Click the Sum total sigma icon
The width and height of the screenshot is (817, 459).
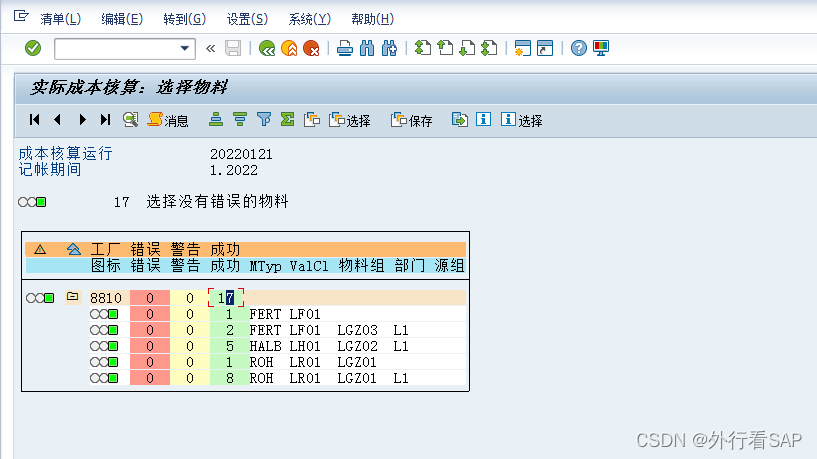pos(288,120)
